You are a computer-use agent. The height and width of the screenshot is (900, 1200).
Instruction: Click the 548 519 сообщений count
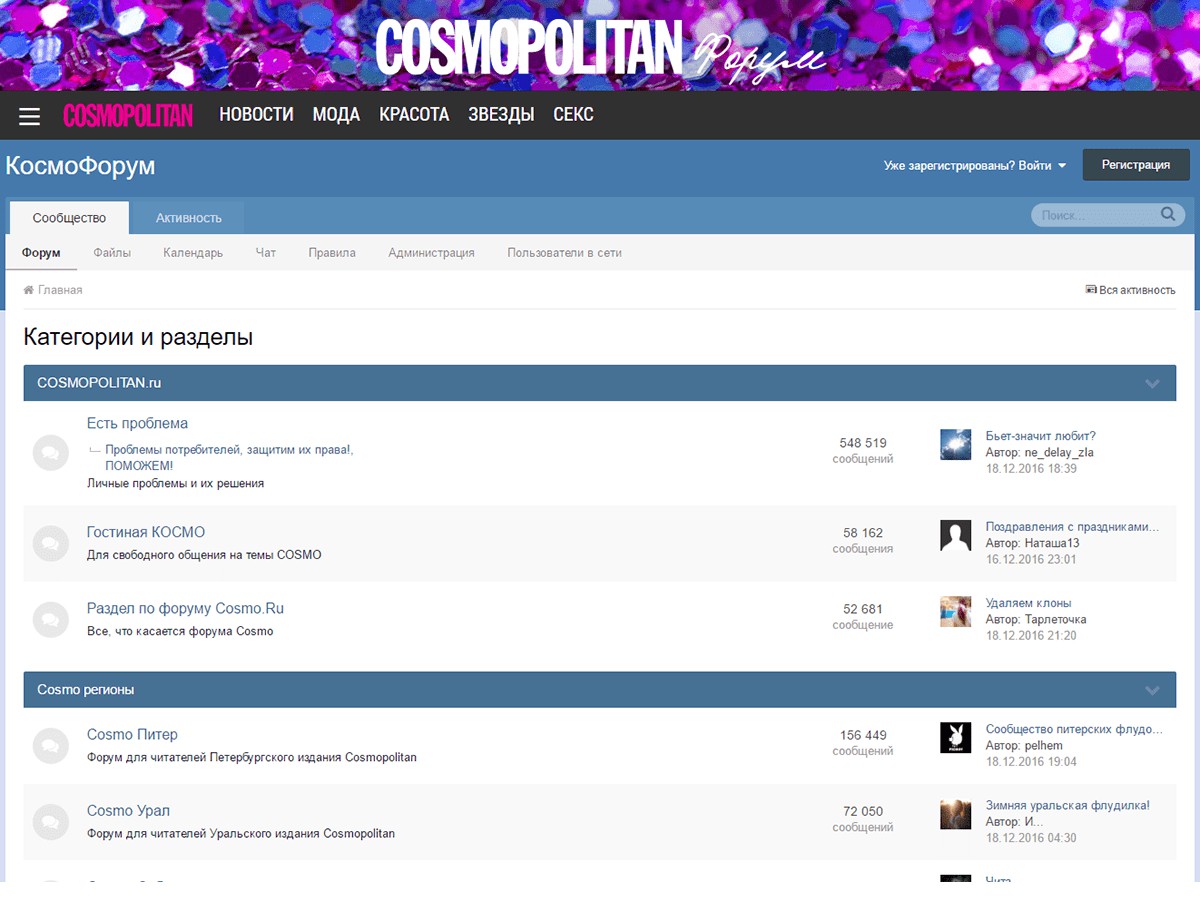coord(863,451)
